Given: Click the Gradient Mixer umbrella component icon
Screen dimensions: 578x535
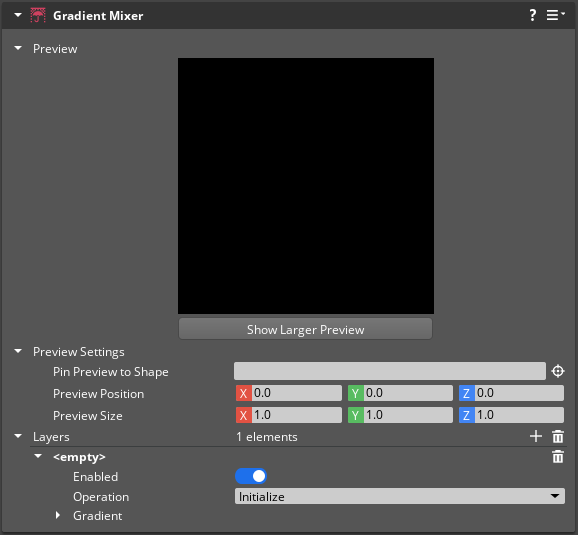Looking at the screenshot, I should 38,15.
